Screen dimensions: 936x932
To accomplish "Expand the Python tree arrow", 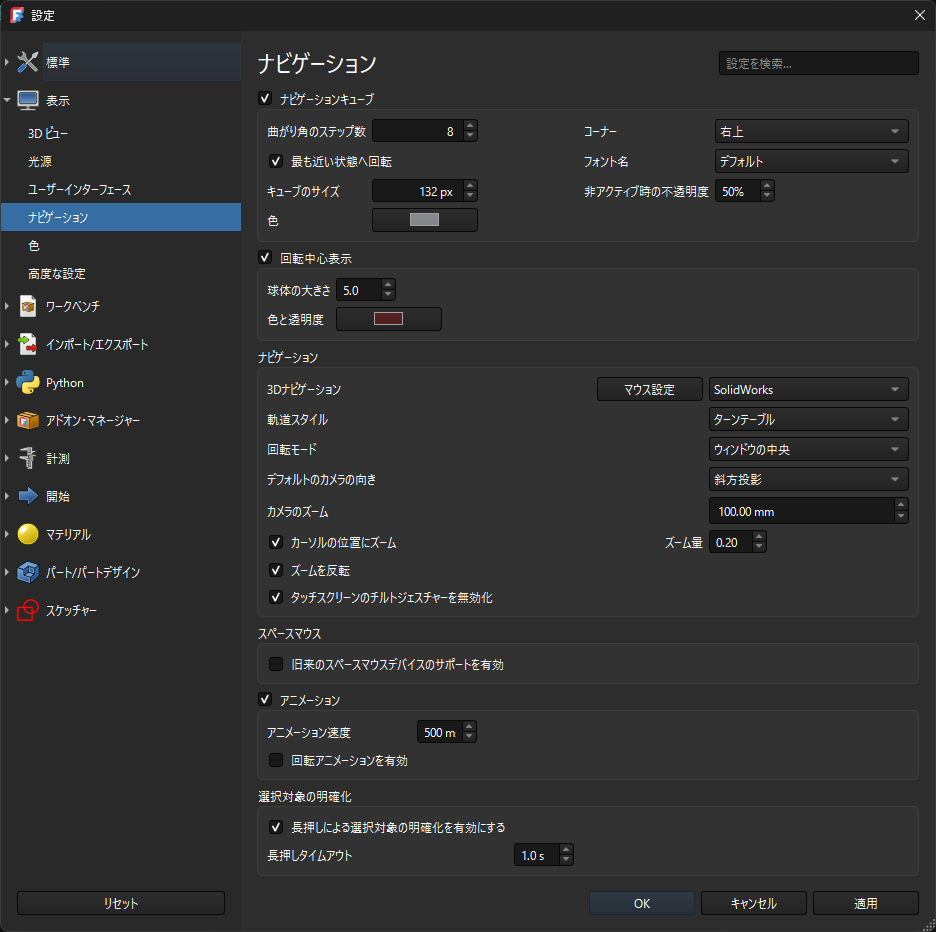I will [7, 382].
